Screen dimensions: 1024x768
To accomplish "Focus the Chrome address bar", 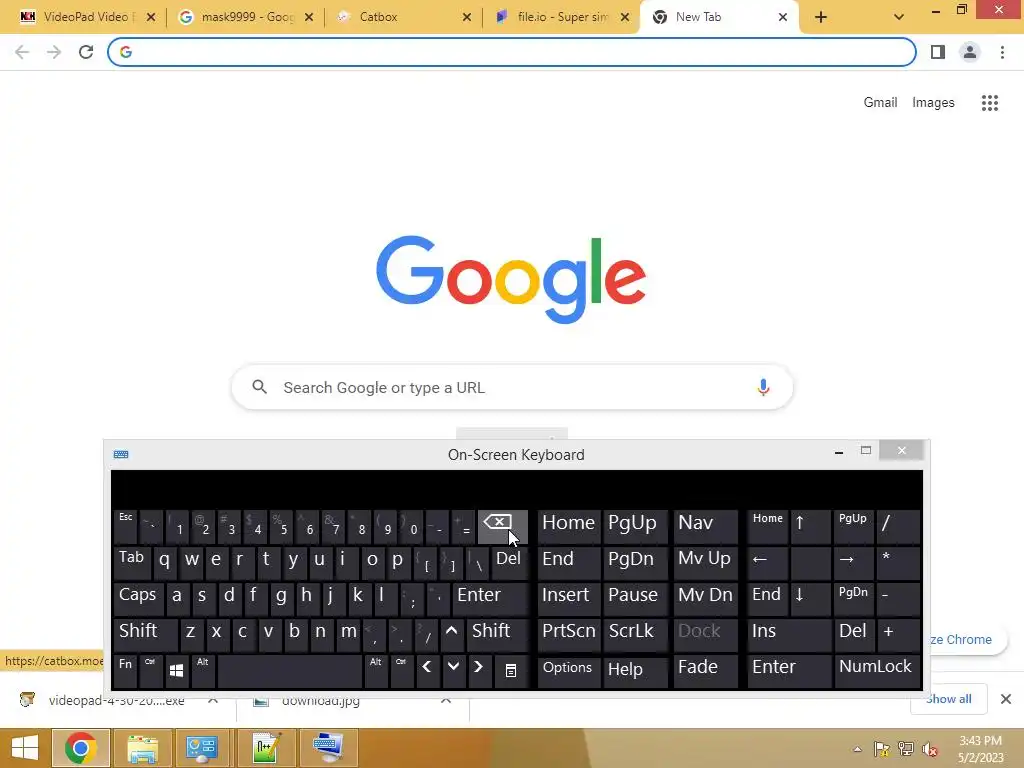I will click(512, 52).
